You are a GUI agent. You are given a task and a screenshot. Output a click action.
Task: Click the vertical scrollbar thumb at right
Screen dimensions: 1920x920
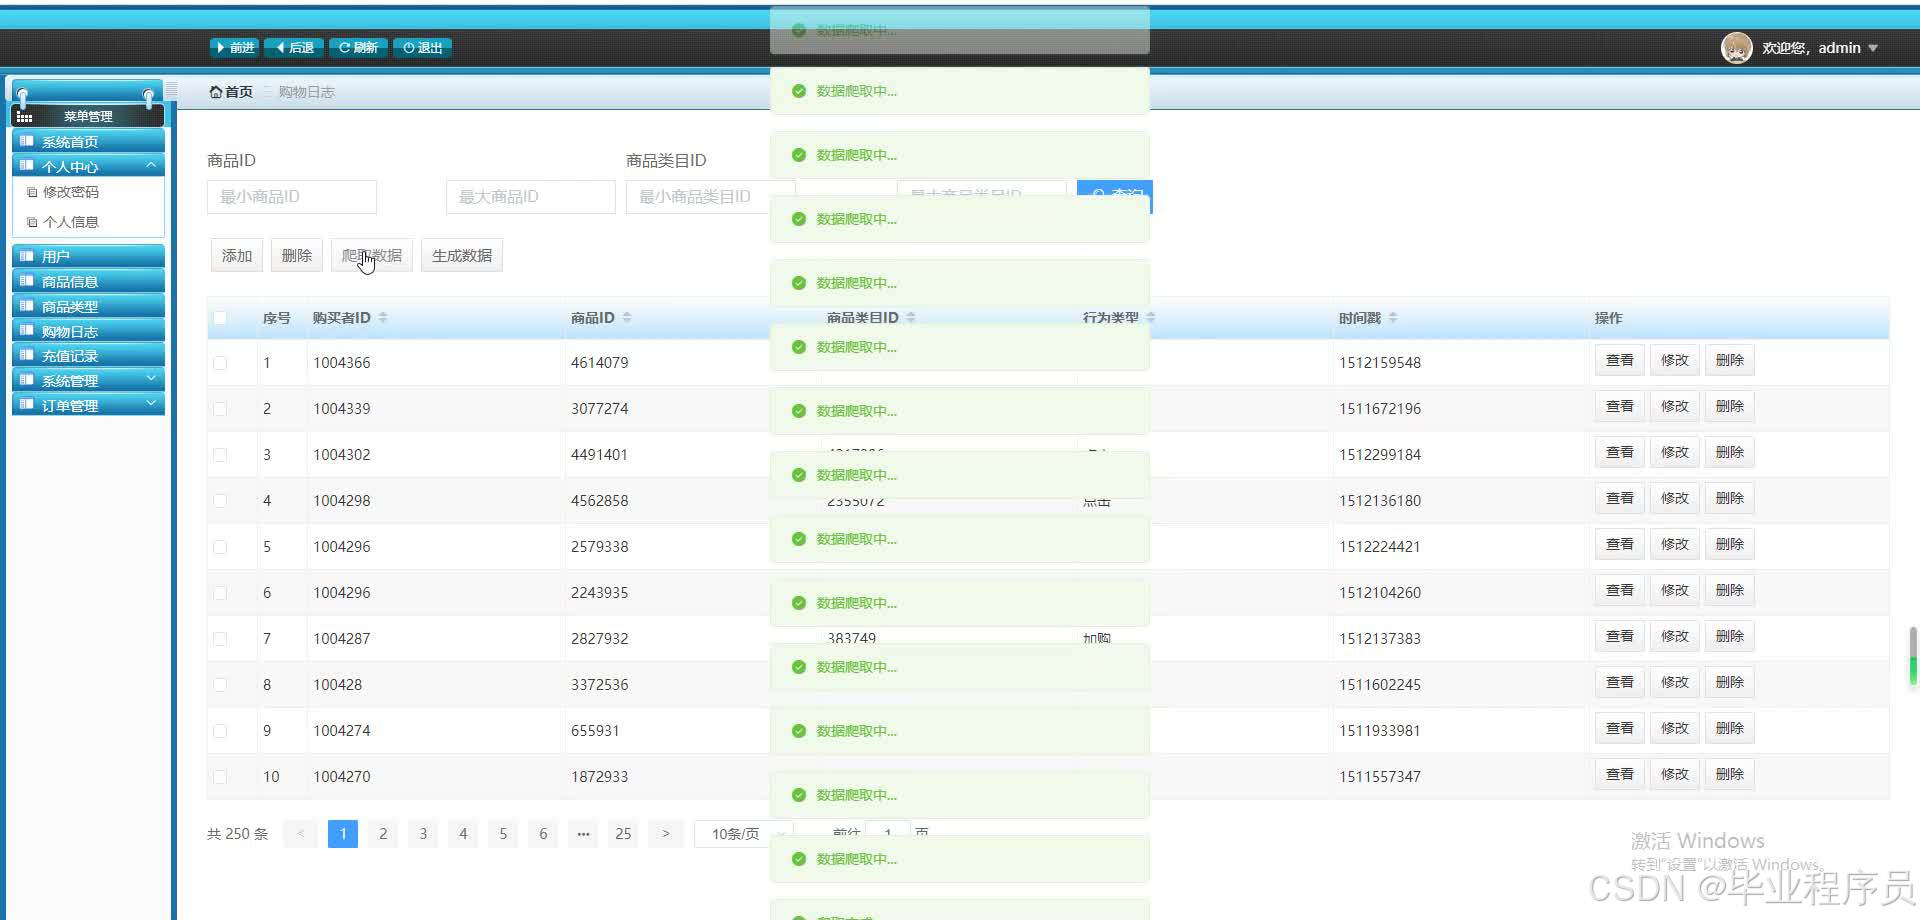tap(1913, 656)
